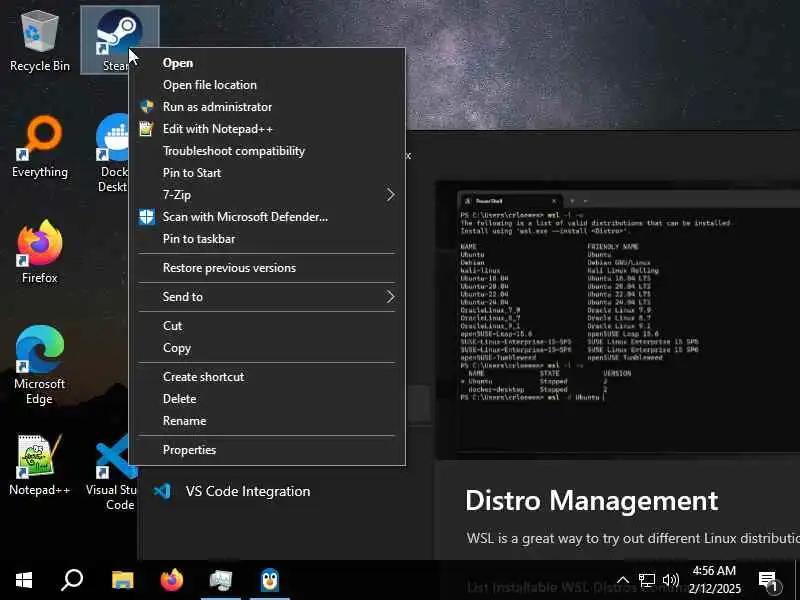This screenshot has height=600, width=800.
Task: Expand the Send to submenu
Action: (x=267, y=296)
